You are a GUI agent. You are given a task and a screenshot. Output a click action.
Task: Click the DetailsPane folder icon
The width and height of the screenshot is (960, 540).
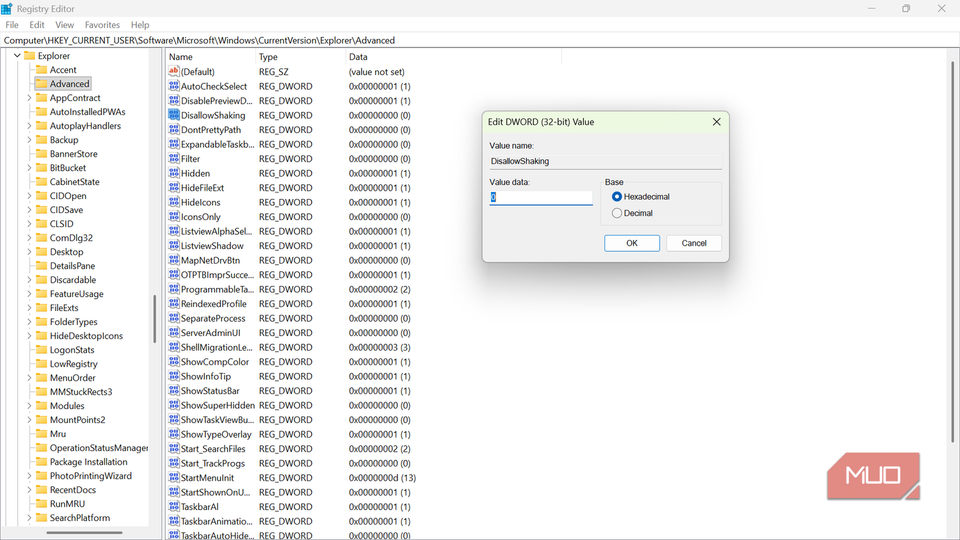pyautogui.click(x=42, y=266)
